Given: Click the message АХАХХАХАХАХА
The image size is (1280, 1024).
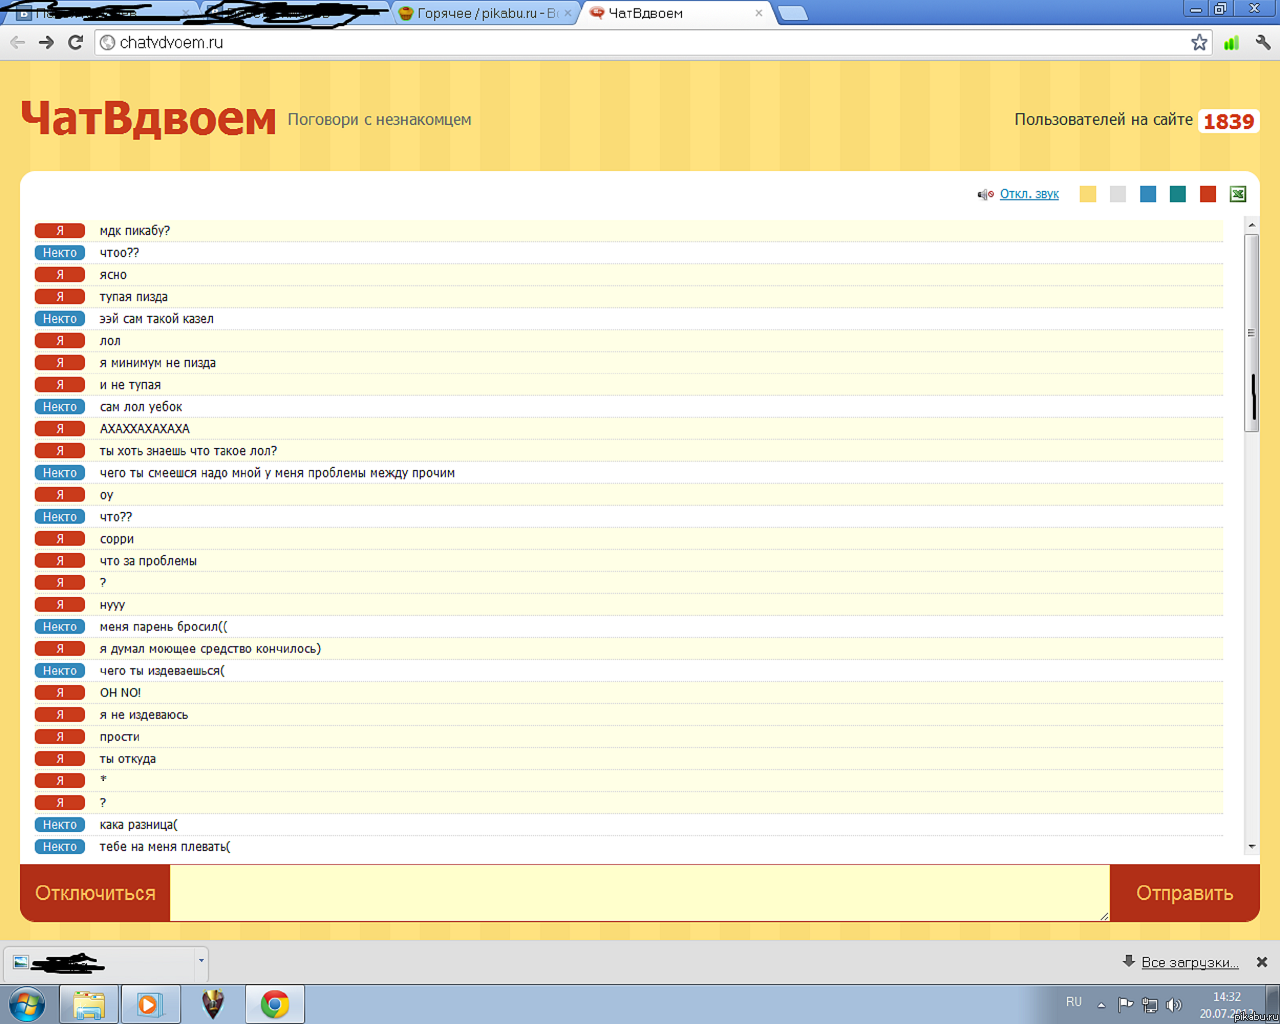Looking at the screenshot, I should point(145,429).
